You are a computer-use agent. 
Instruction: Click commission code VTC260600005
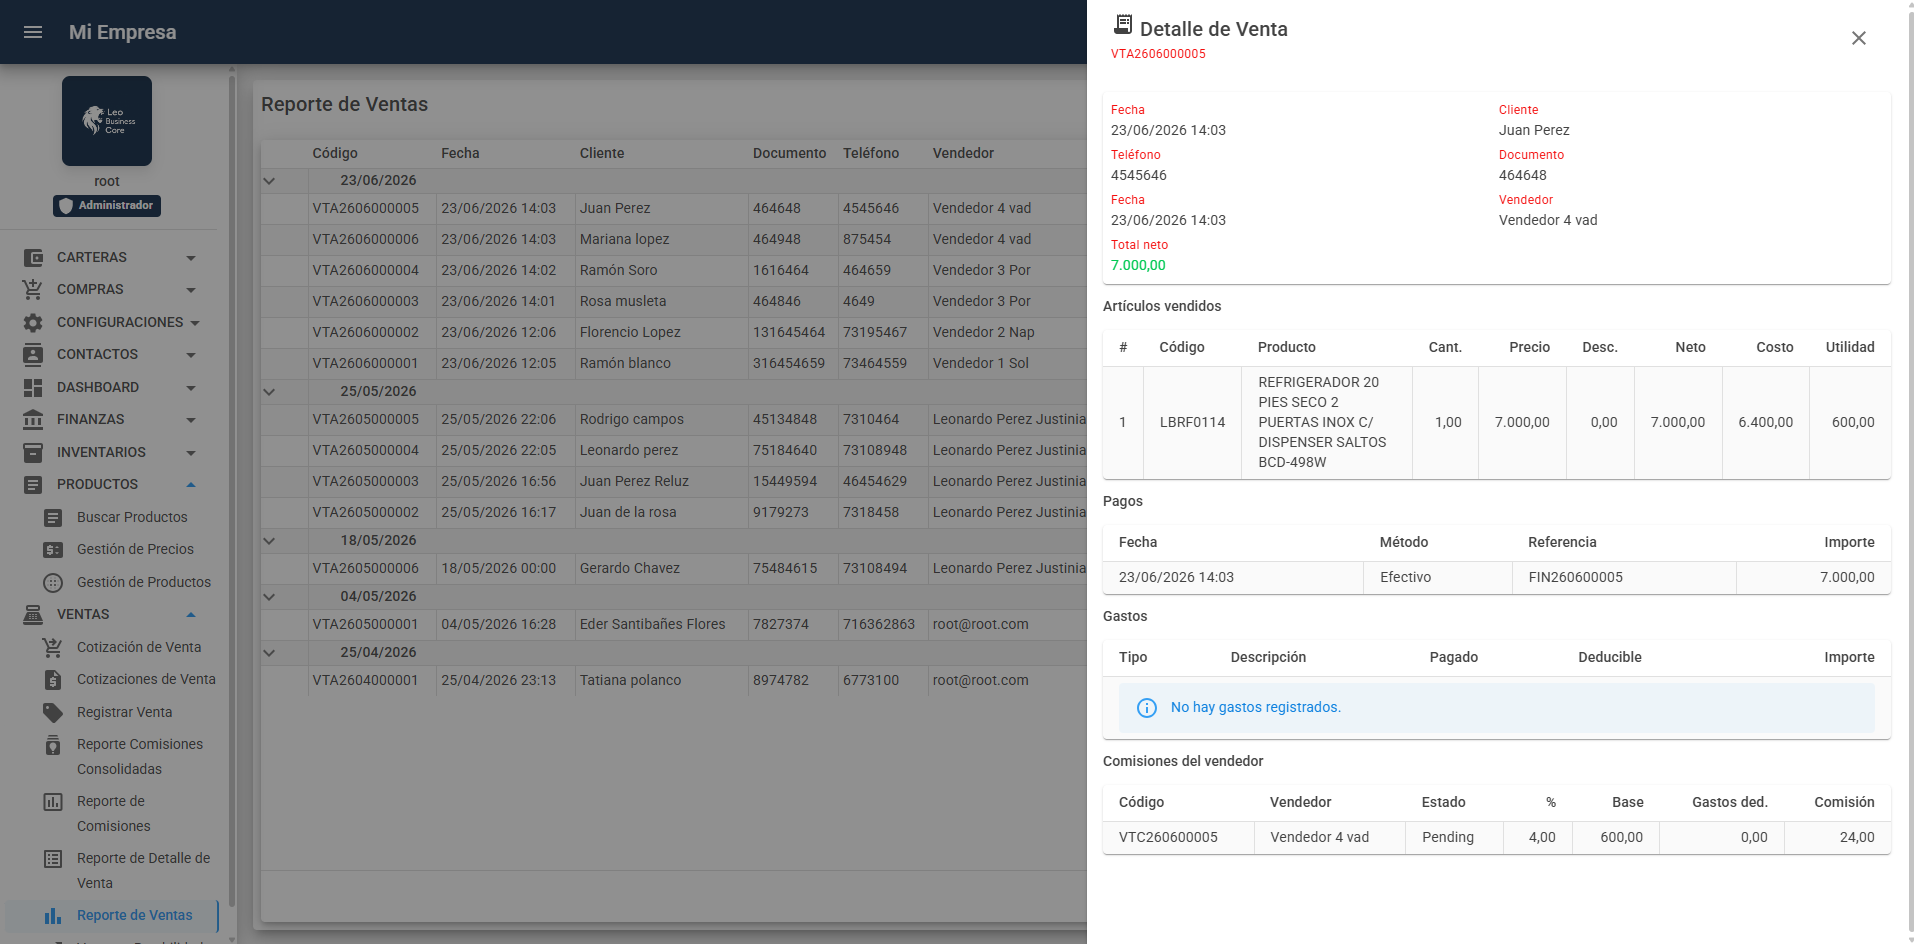click(1168, 838)
